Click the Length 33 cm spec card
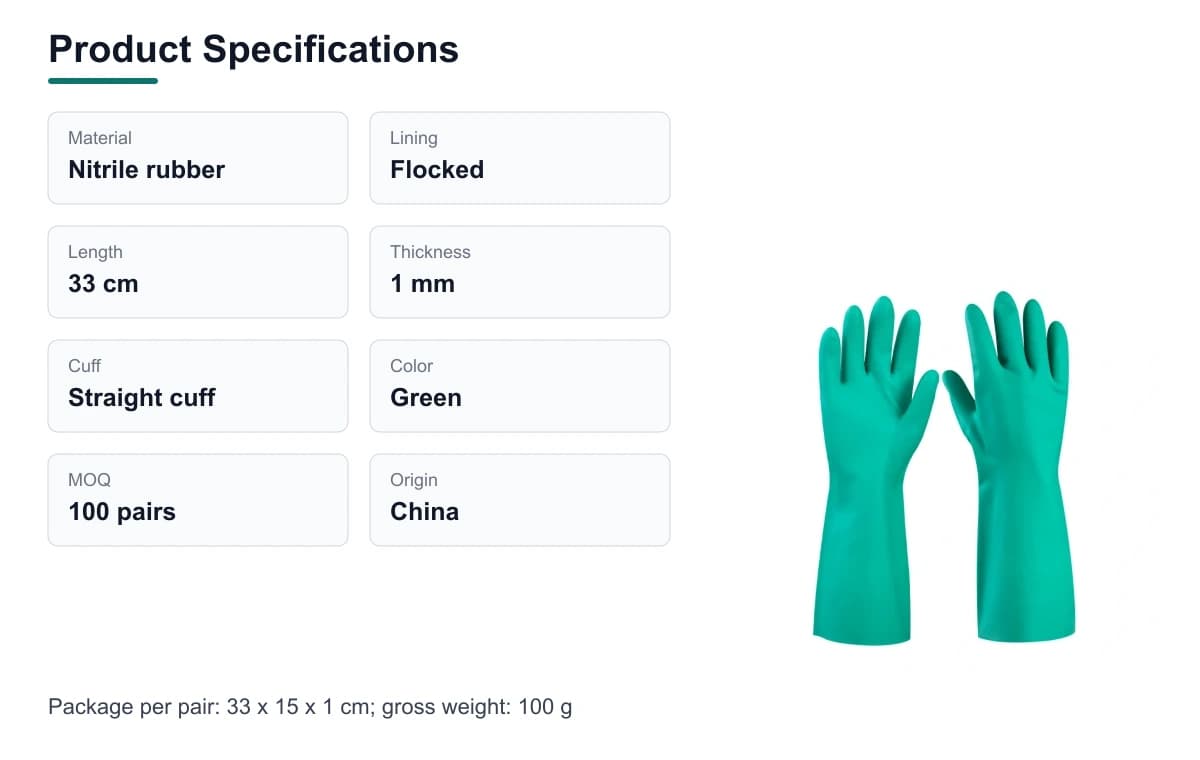The image size is (1200, 760). 198,272
